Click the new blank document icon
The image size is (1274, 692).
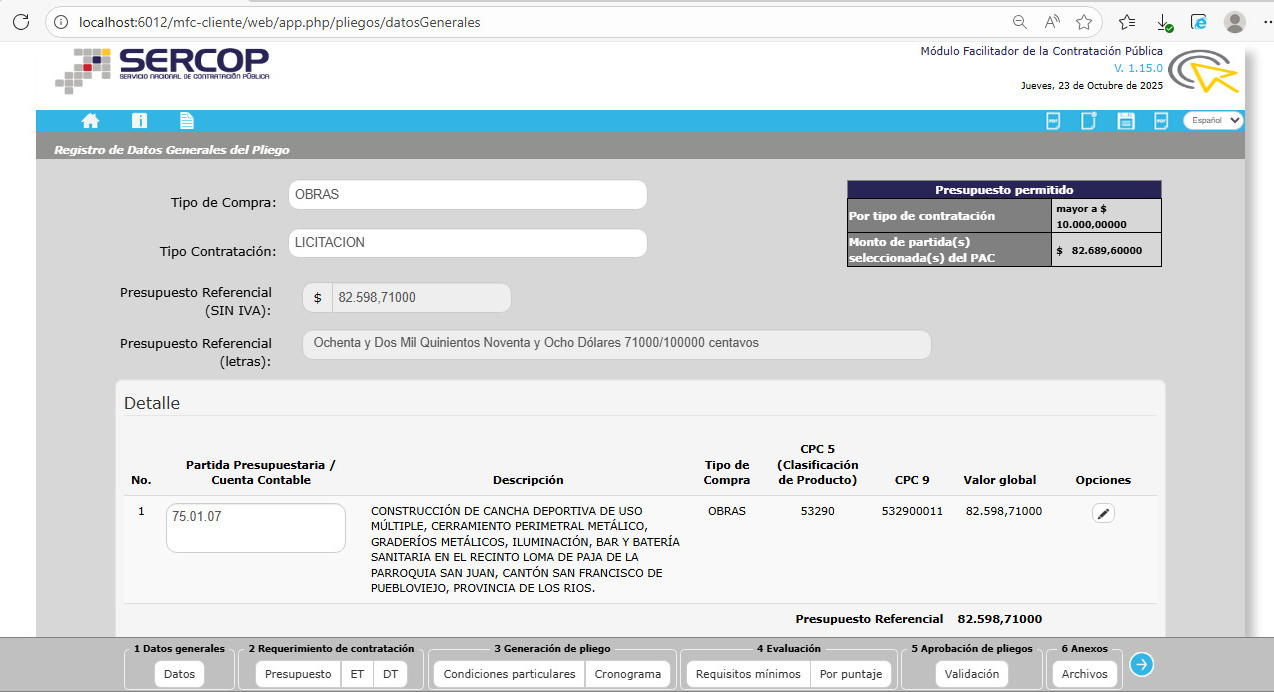point(1089,121)
